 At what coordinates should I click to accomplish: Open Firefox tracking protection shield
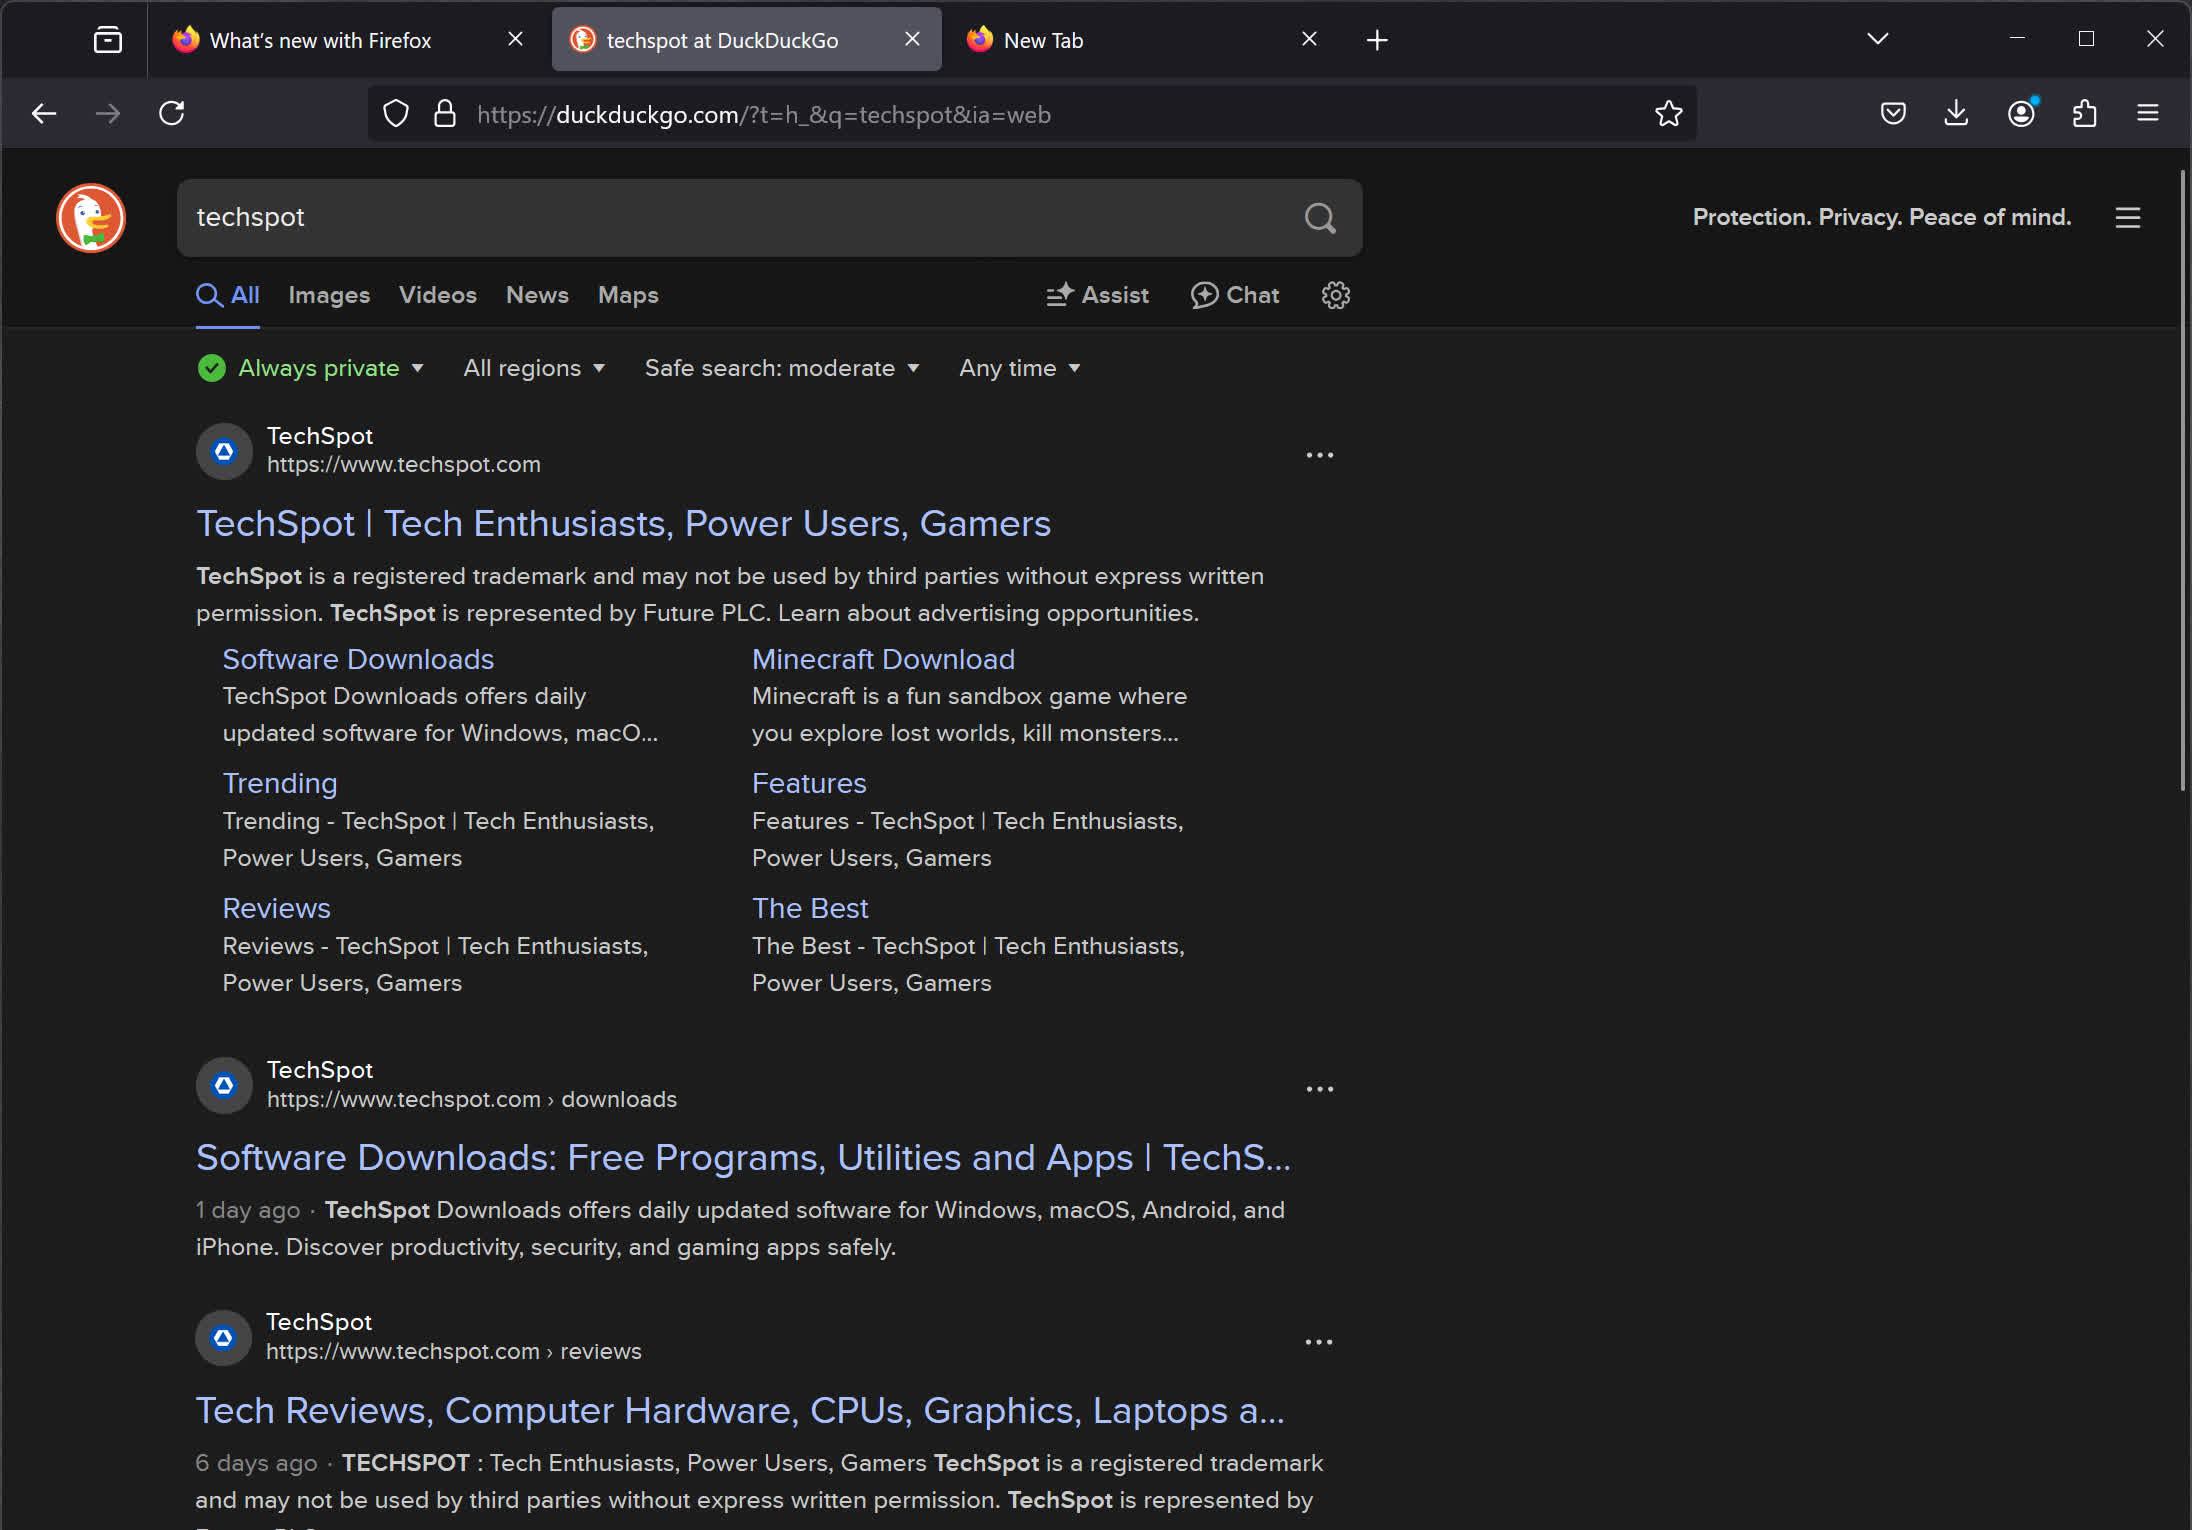point(396,114)
